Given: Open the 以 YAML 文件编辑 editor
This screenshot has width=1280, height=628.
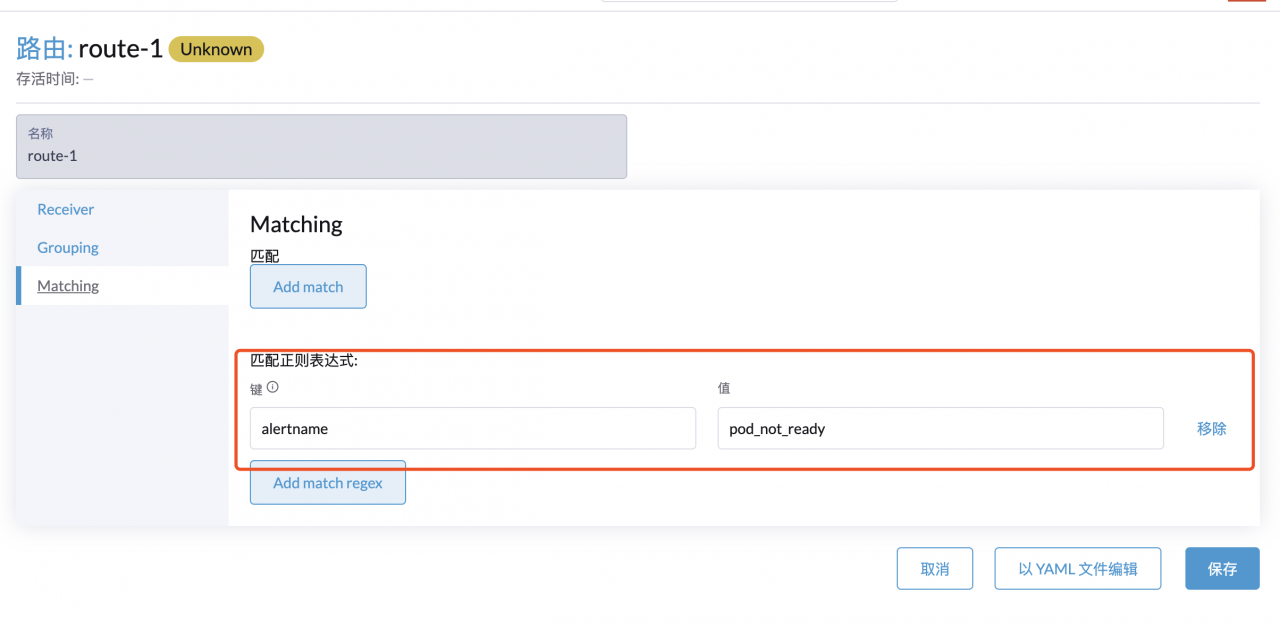Looking at the screenshot, I should [1077, 569].
